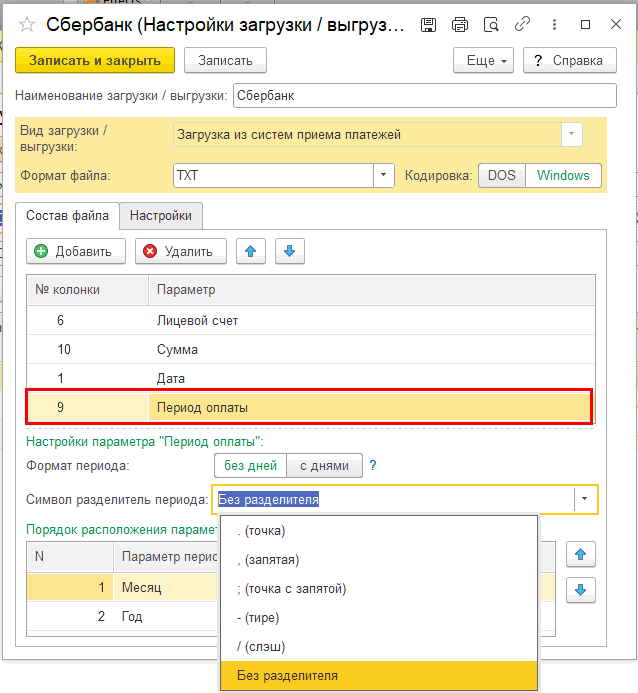Click the separator field showing Без разделителя
This screenshot has height=693, width=638.
[x=394, y=499]
